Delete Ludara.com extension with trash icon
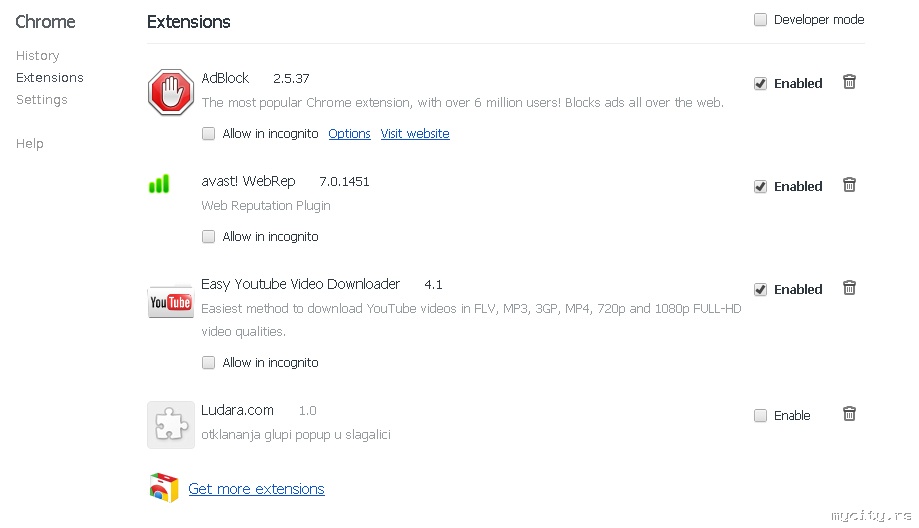This screenshot has height=528, width=919. coord(849,414)
